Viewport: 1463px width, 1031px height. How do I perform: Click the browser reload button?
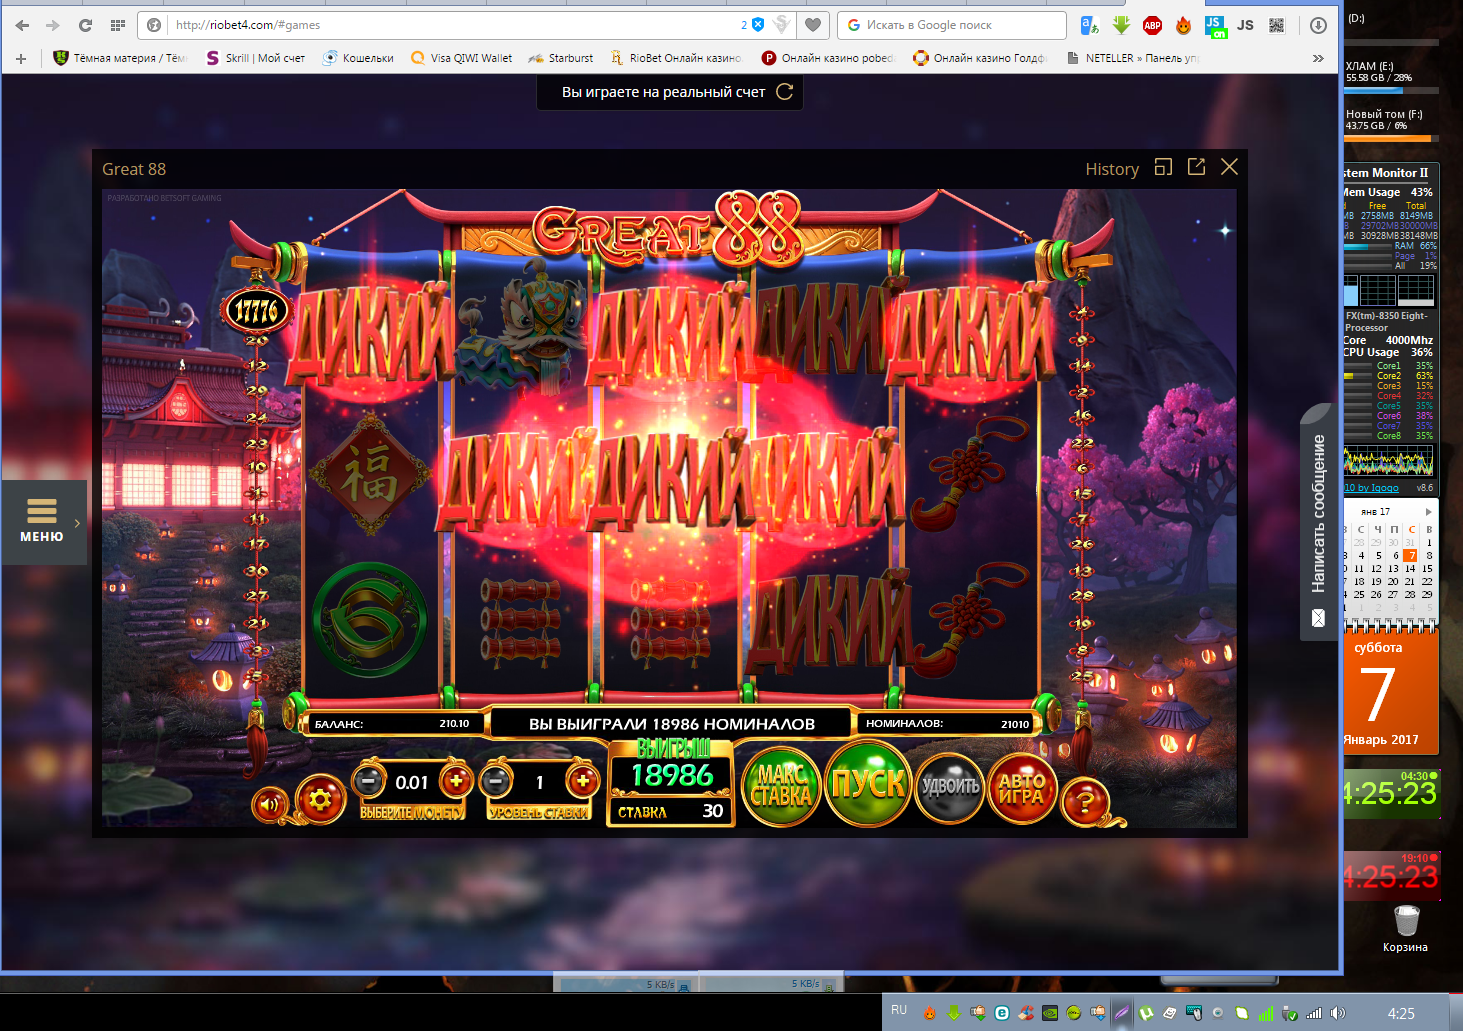[x=85, y=25]
